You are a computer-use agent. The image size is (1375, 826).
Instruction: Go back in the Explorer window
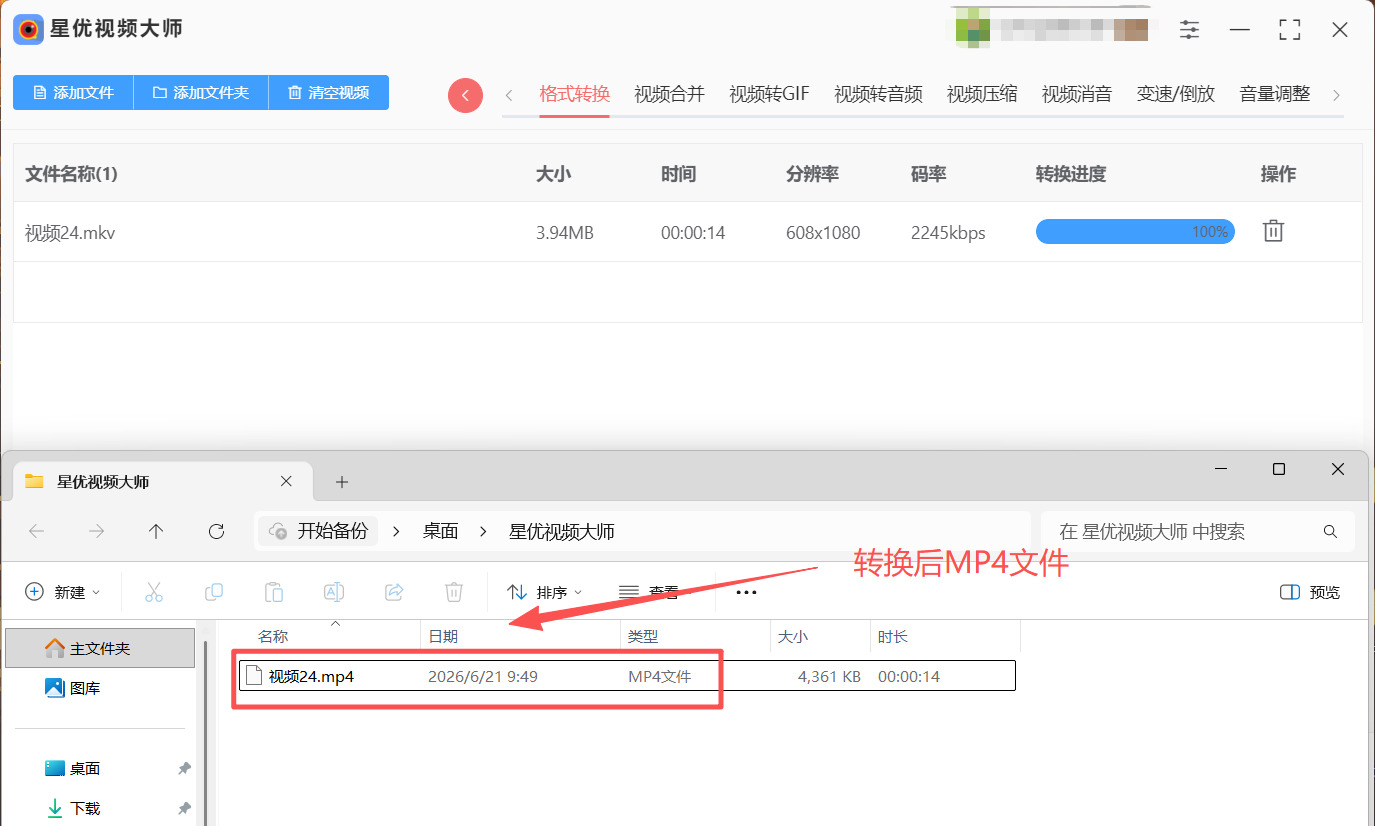(37, 532)
